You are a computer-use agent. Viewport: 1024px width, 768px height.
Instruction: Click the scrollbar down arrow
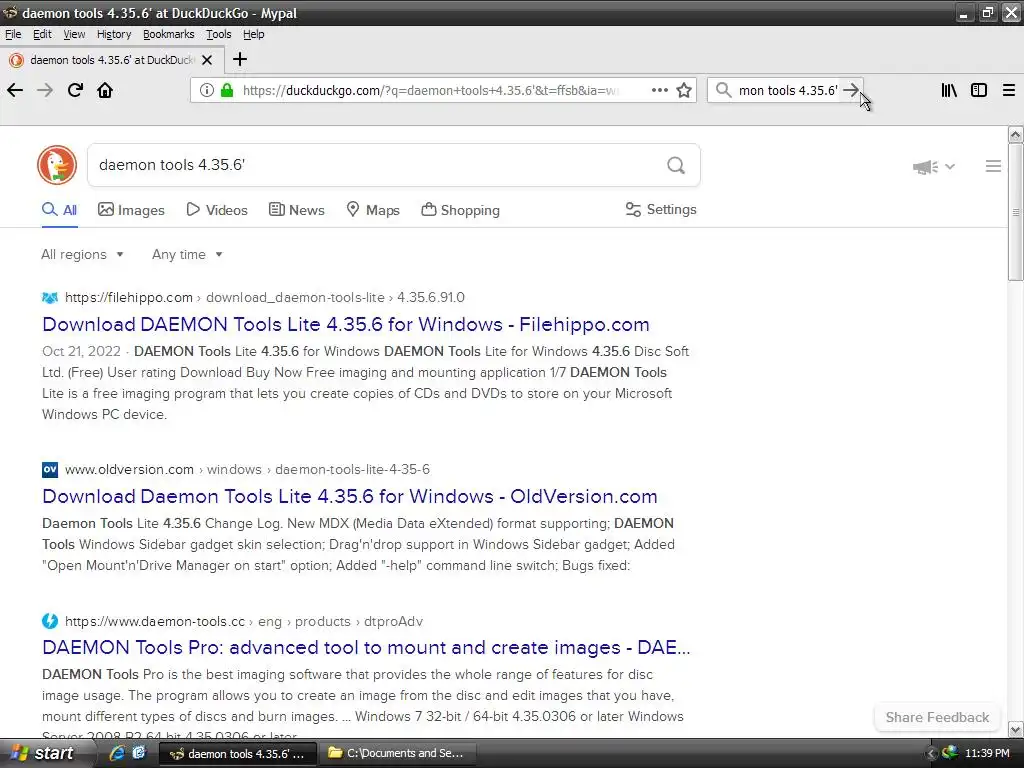pos(1015,729)
